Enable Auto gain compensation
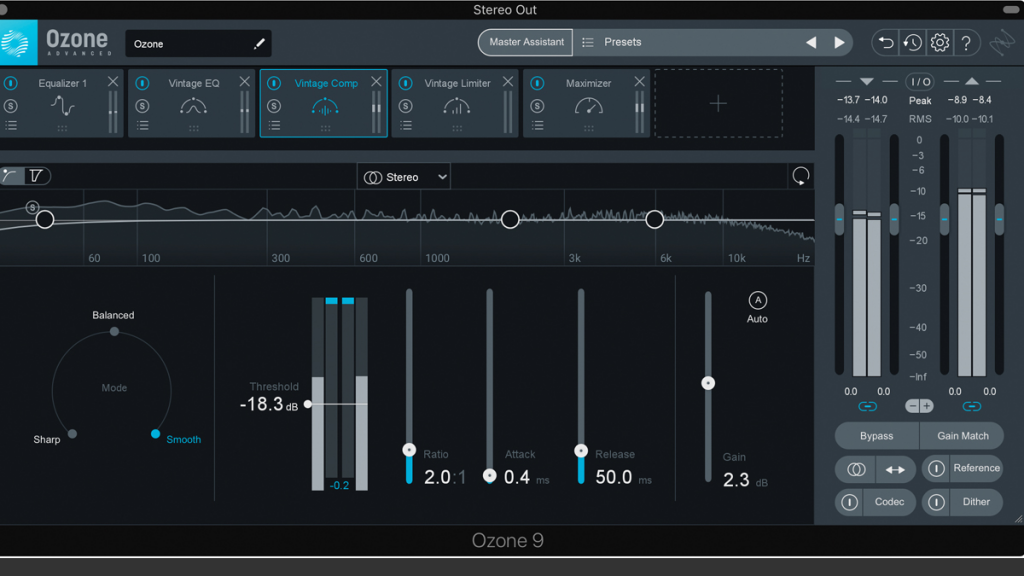Viewport: 1024px width, 576px height. pos(757,301)
